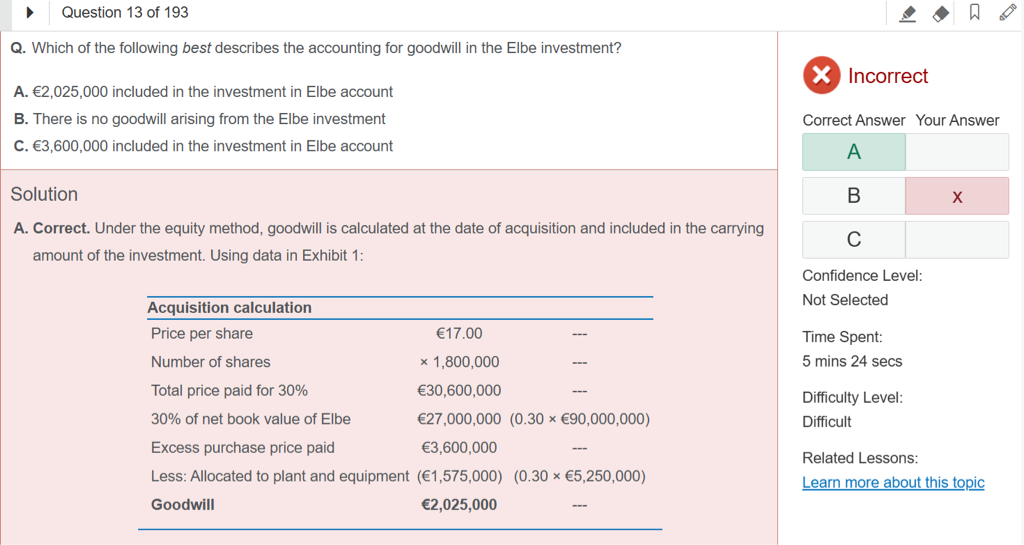Viewport: 1024px width, 545px height.
Task: Click empty Your Answer cell beside C
Action: pos(957,240)
